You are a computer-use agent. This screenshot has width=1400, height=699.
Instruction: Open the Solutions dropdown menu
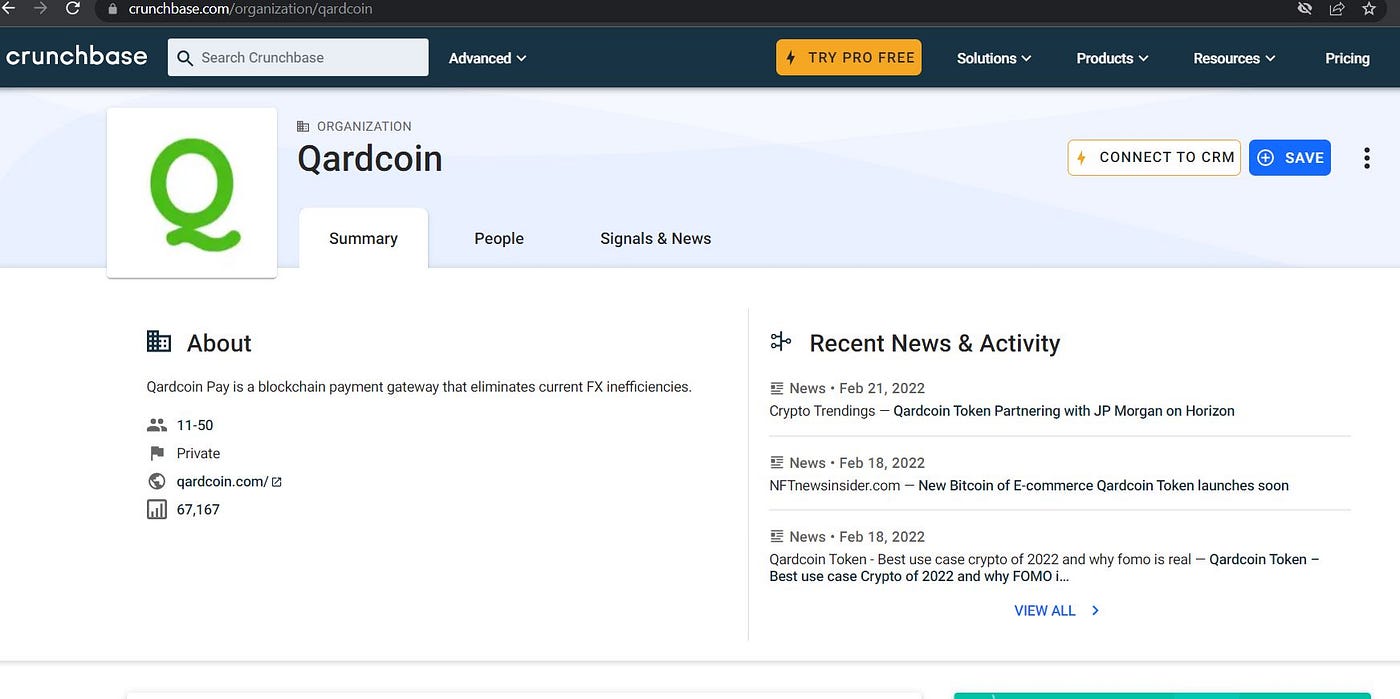tap(994, 58)
